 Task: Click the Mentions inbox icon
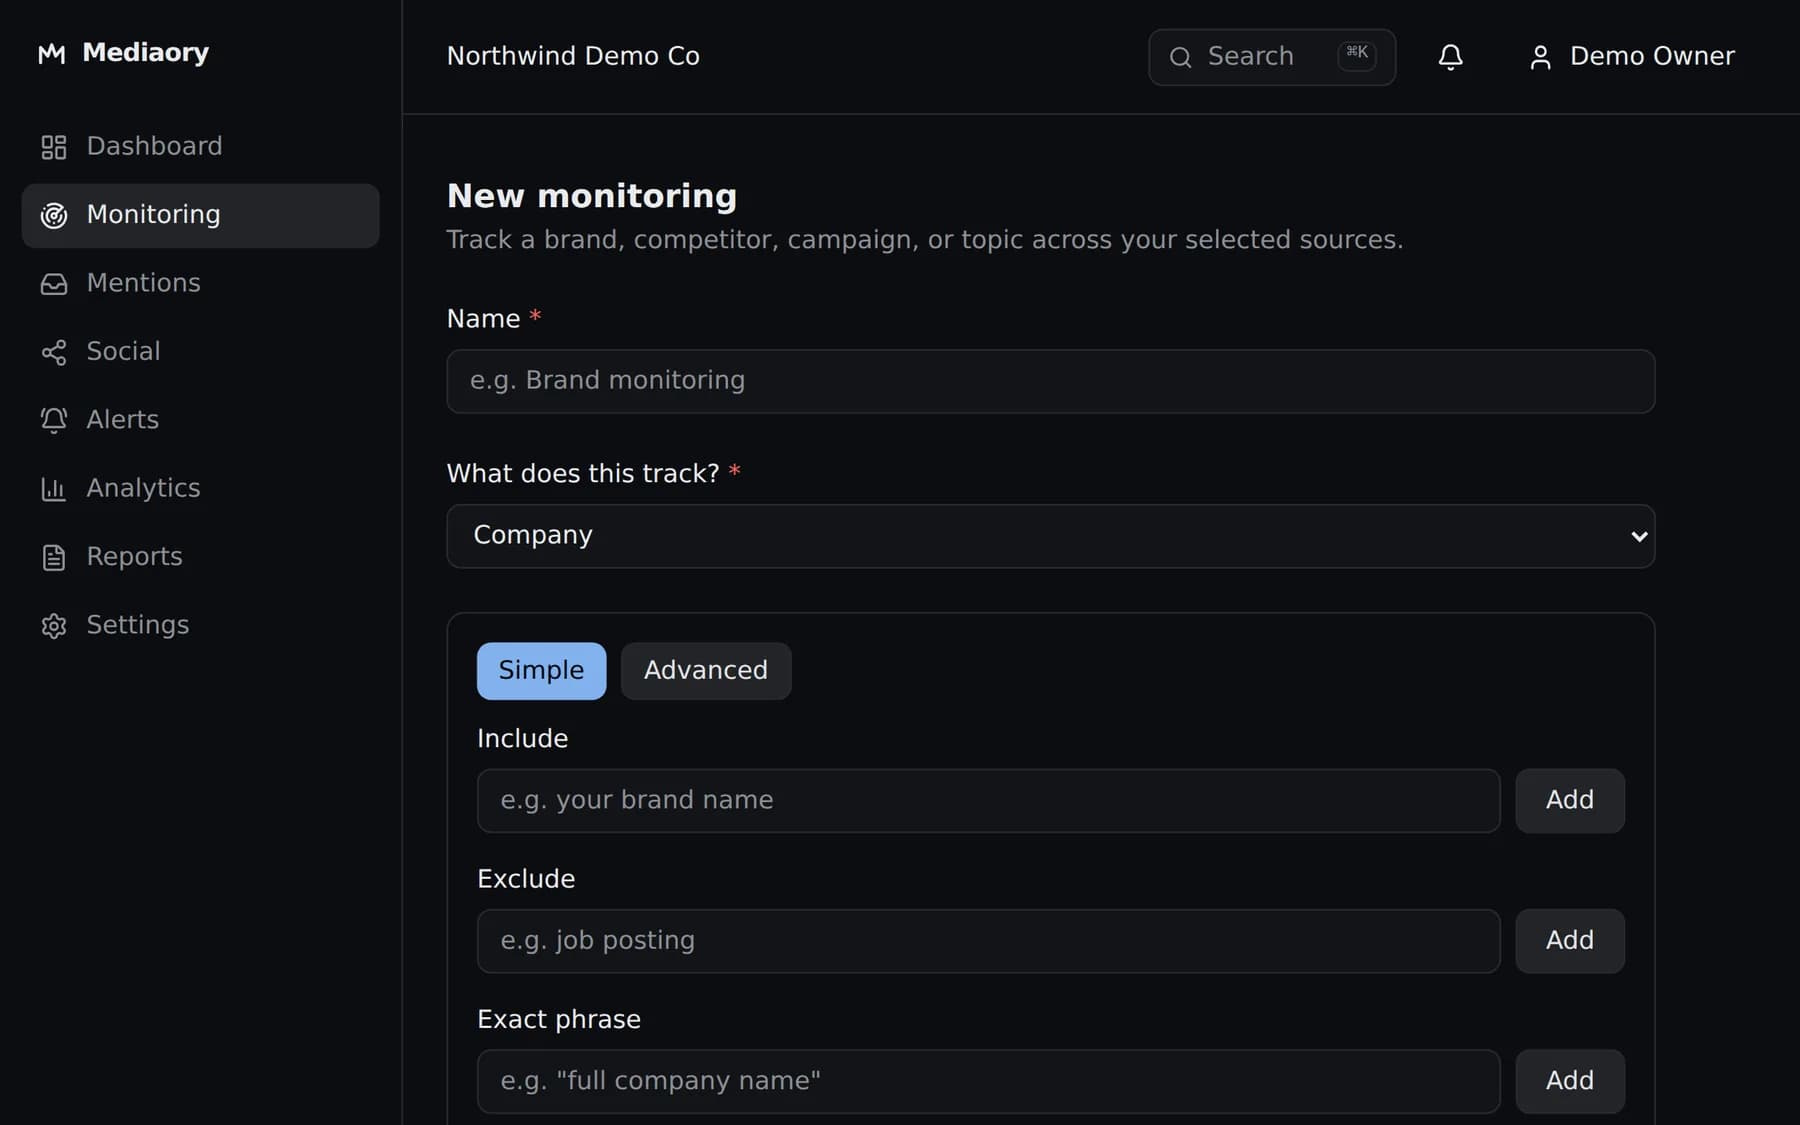coord(53,284)
